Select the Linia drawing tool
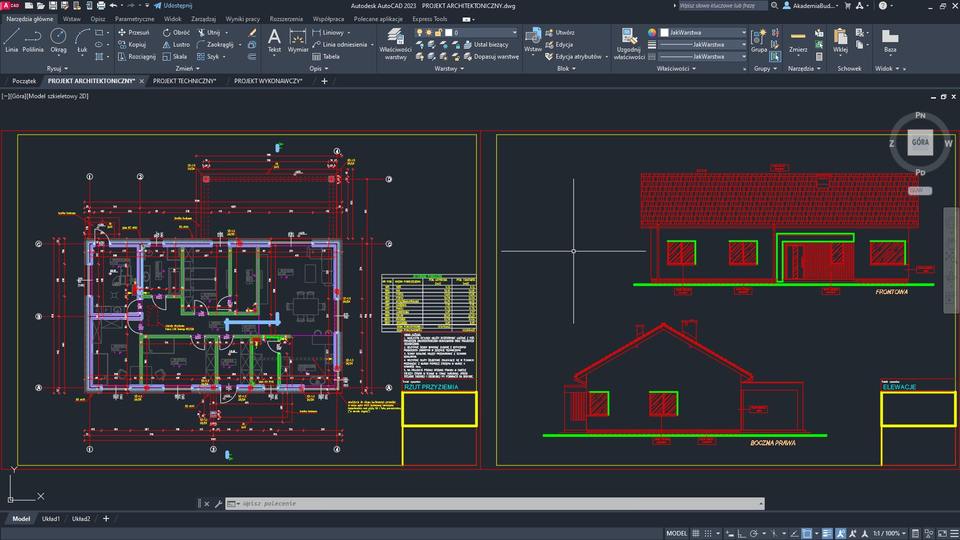This screenshot has height=540, width=960. tap(12, 39)
